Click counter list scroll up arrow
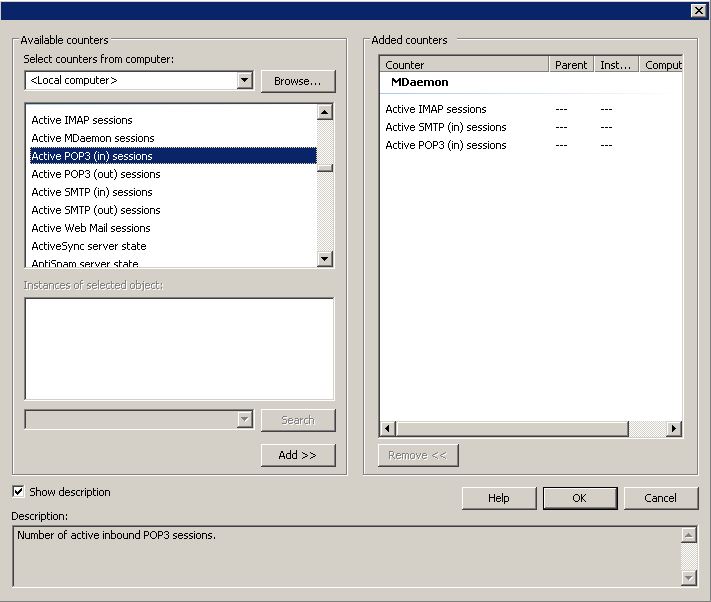 tap(325, 112)
